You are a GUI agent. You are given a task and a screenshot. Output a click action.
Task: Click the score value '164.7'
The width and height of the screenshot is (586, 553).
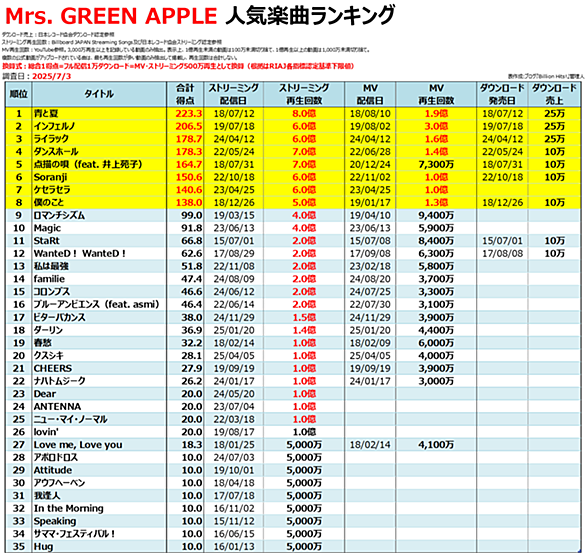(189, 164)
